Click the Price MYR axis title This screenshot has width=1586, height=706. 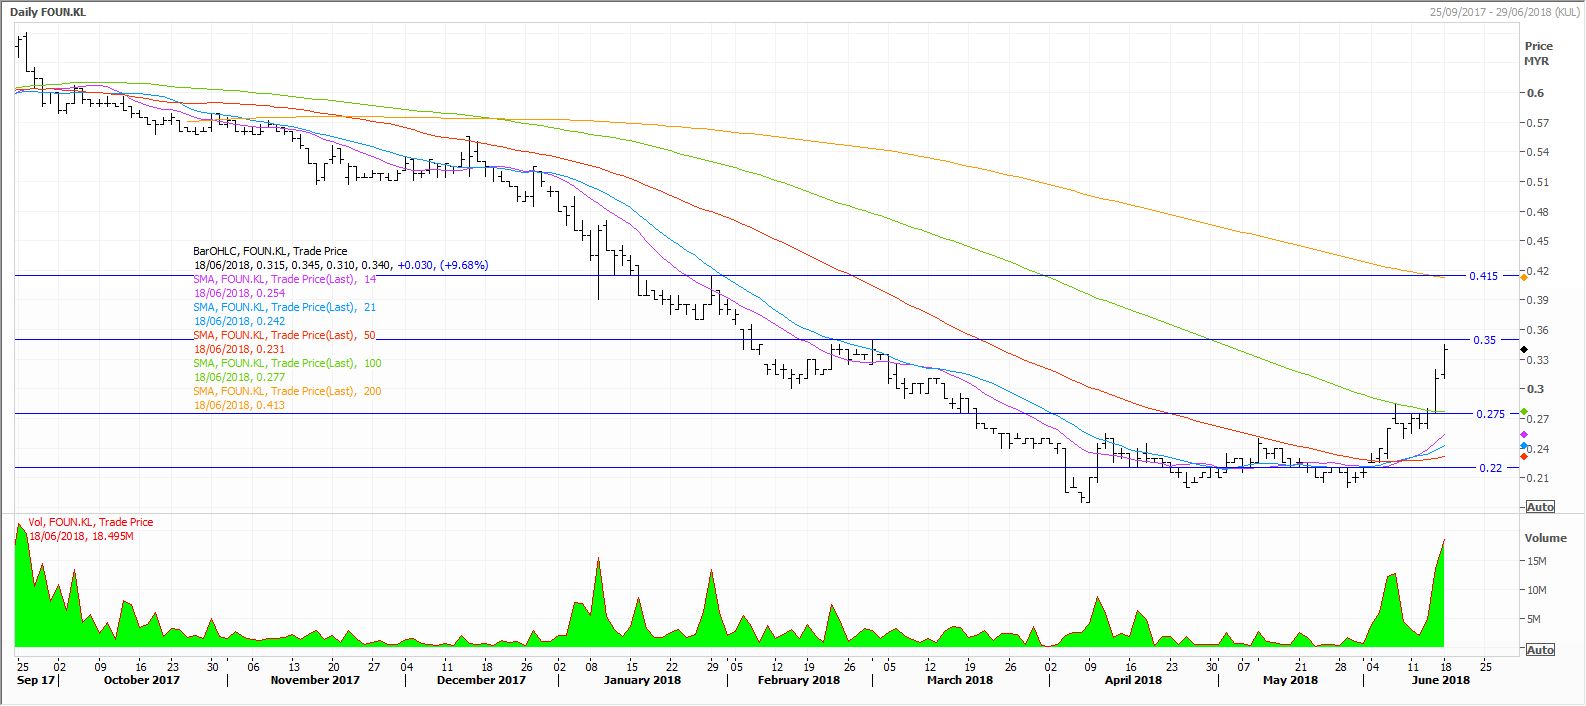click(x=1537, y=53)
